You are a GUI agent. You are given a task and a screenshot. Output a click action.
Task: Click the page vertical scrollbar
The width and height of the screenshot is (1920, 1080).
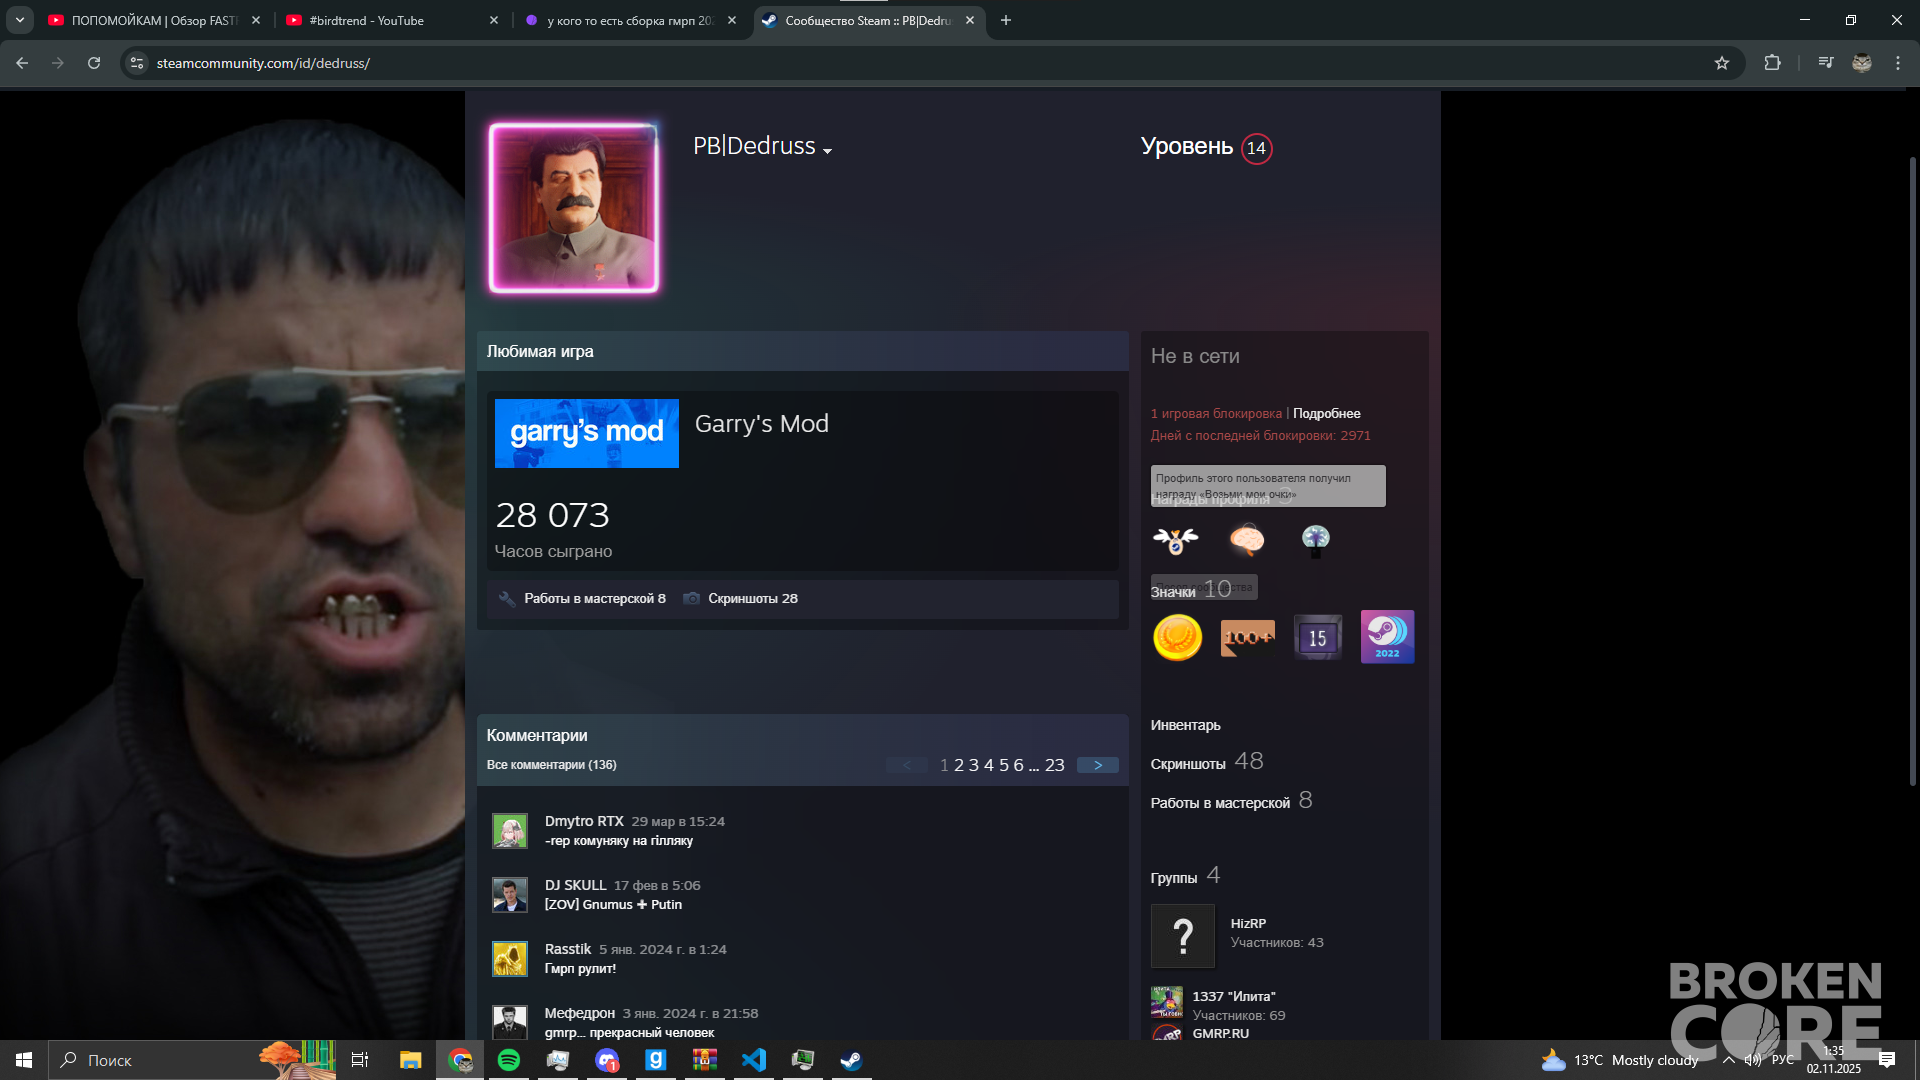click(1912, 470)
